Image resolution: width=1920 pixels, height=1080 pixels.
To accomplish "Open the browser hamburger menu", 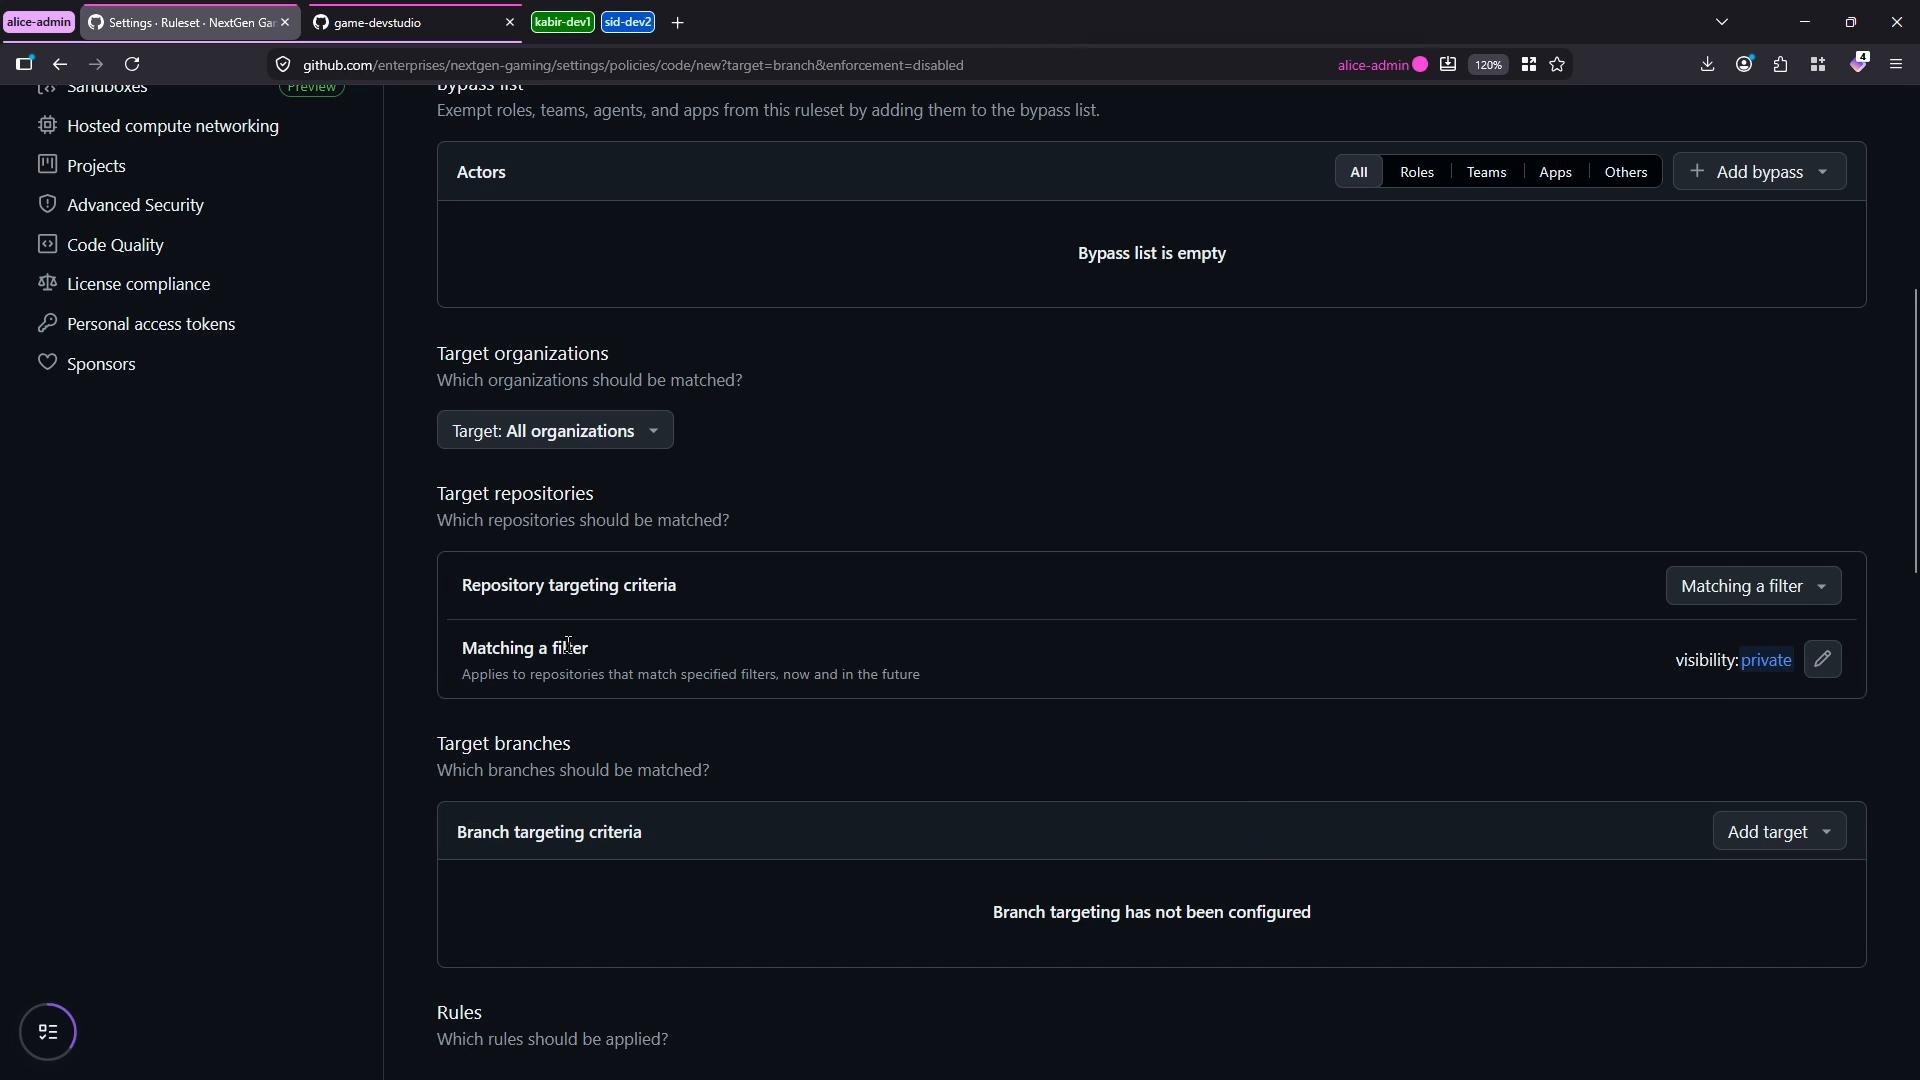I will point(1896,65).
